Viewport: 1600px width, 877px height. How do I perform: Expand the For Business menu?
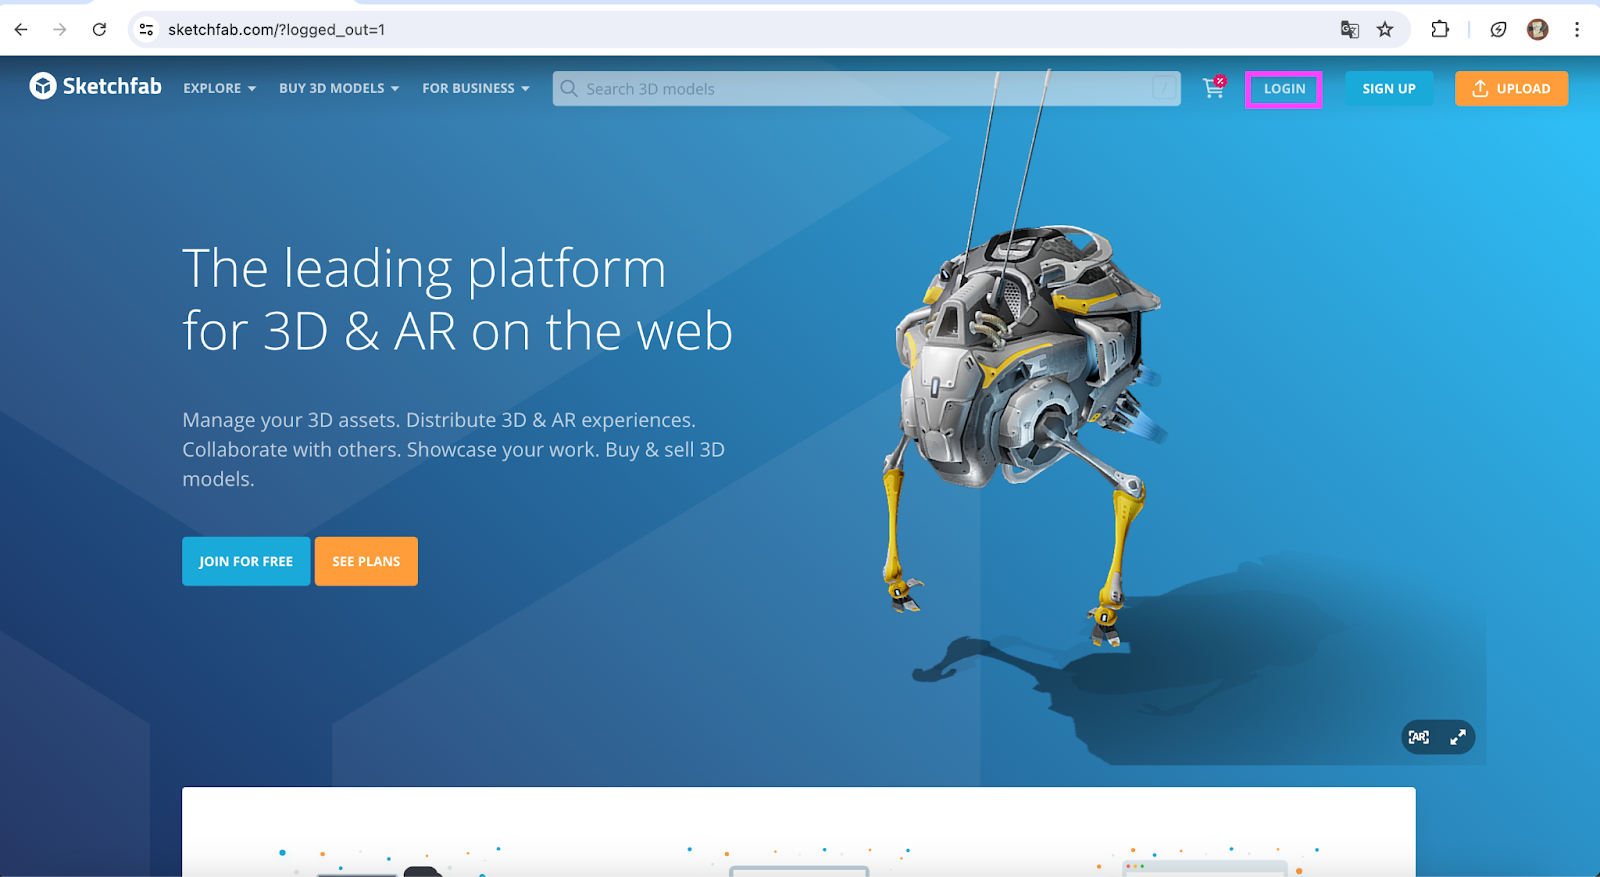coord(475,89)
